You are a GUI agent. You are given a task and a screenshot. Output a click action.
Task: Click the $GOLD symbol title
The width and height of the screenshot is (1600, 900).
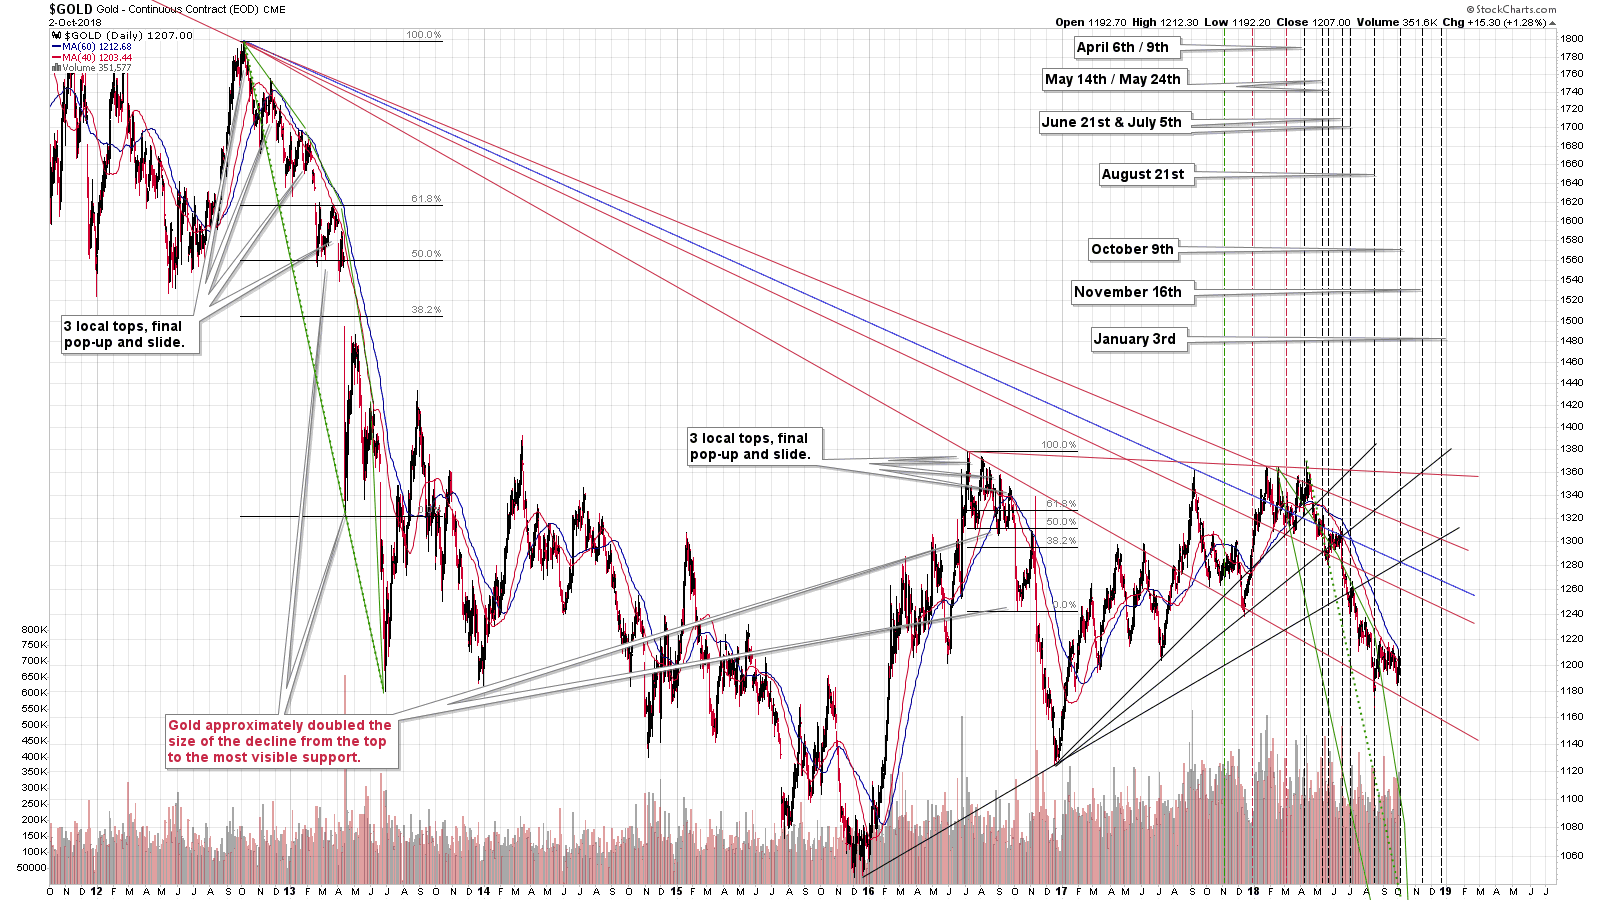click(71, 9)
